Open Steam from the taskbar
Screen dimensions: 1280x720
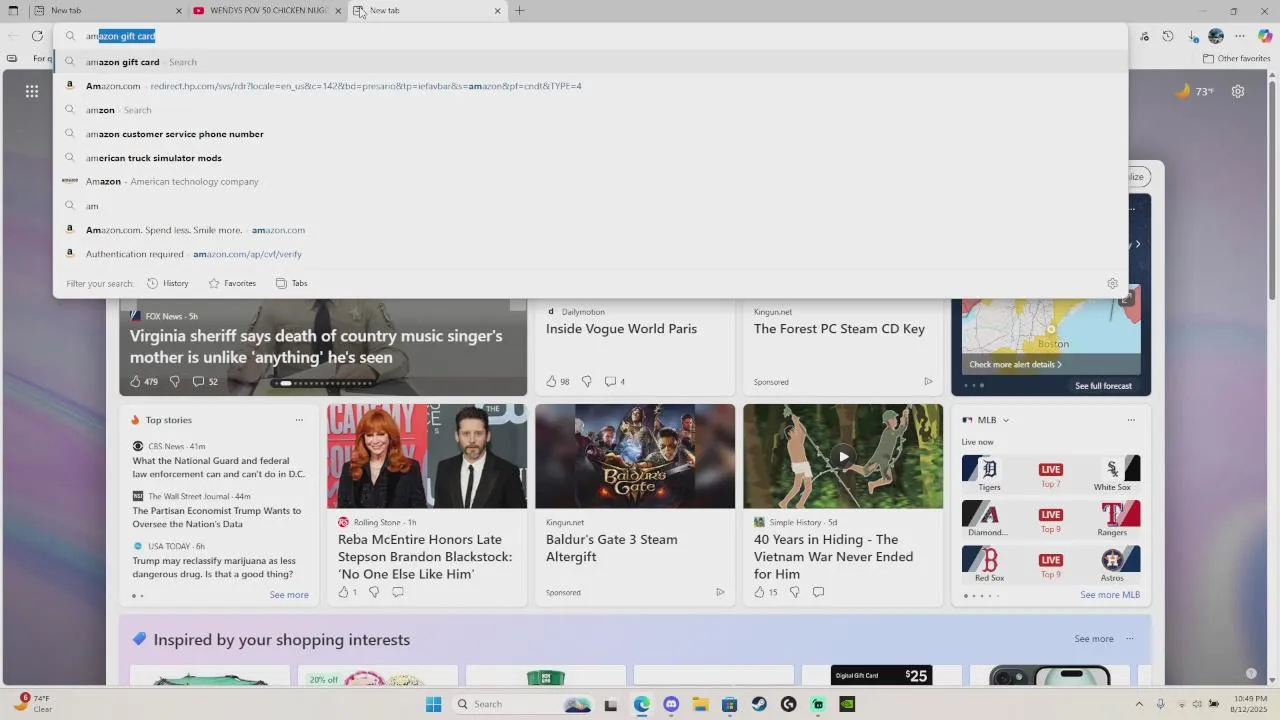(x=759, y=704)
